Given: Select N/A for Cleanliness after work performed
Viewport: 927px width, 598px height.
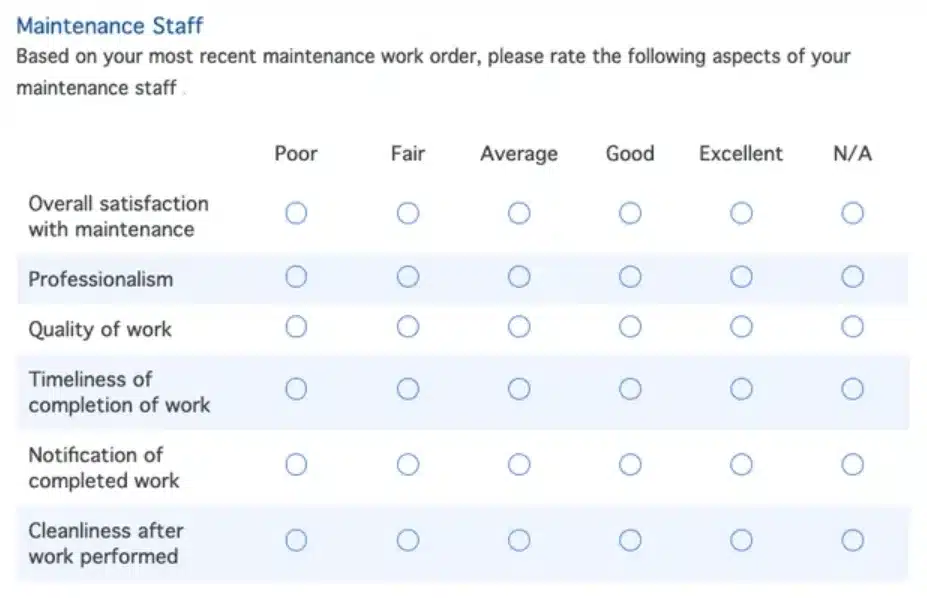Looking at the screenshot, I should [x=852, y=540].
